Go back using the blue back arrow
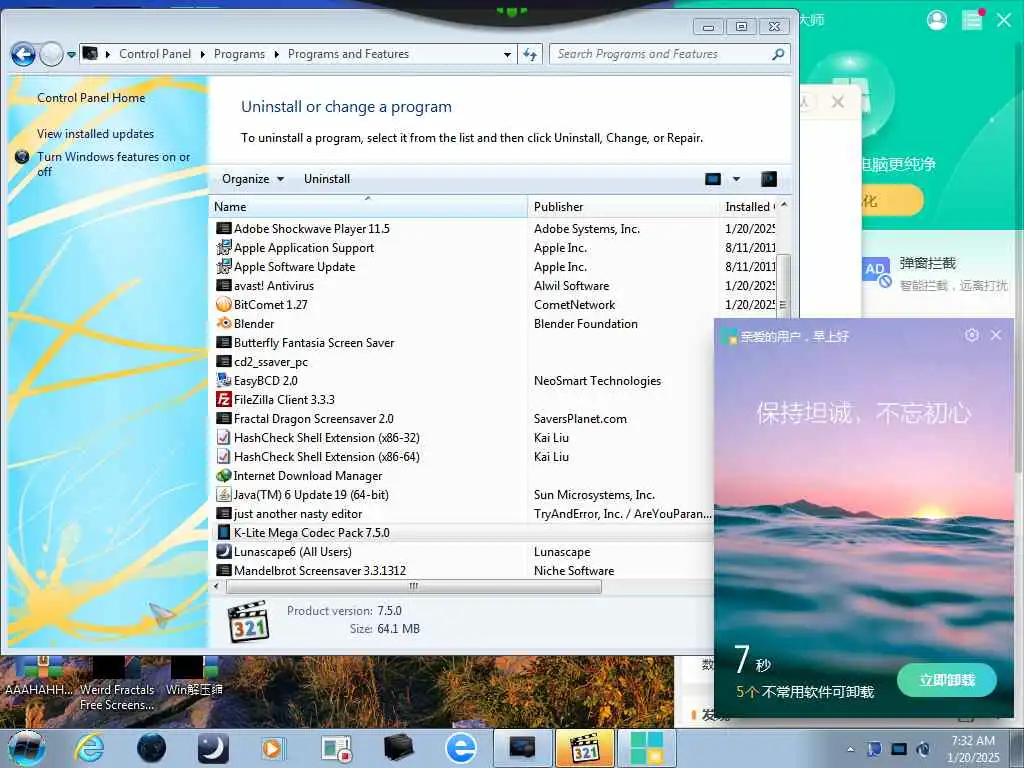Image resolution: width=1024 pixels, height=768 pixels. tap(24, 55)
